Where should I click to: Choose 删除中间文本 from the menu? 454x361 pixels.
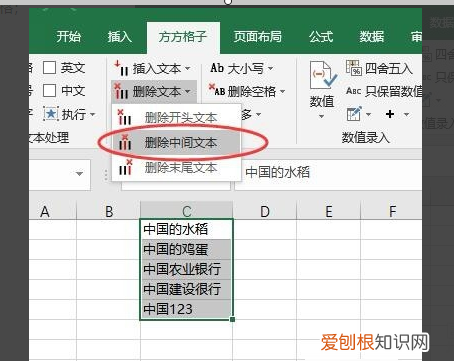click(176, 143)
